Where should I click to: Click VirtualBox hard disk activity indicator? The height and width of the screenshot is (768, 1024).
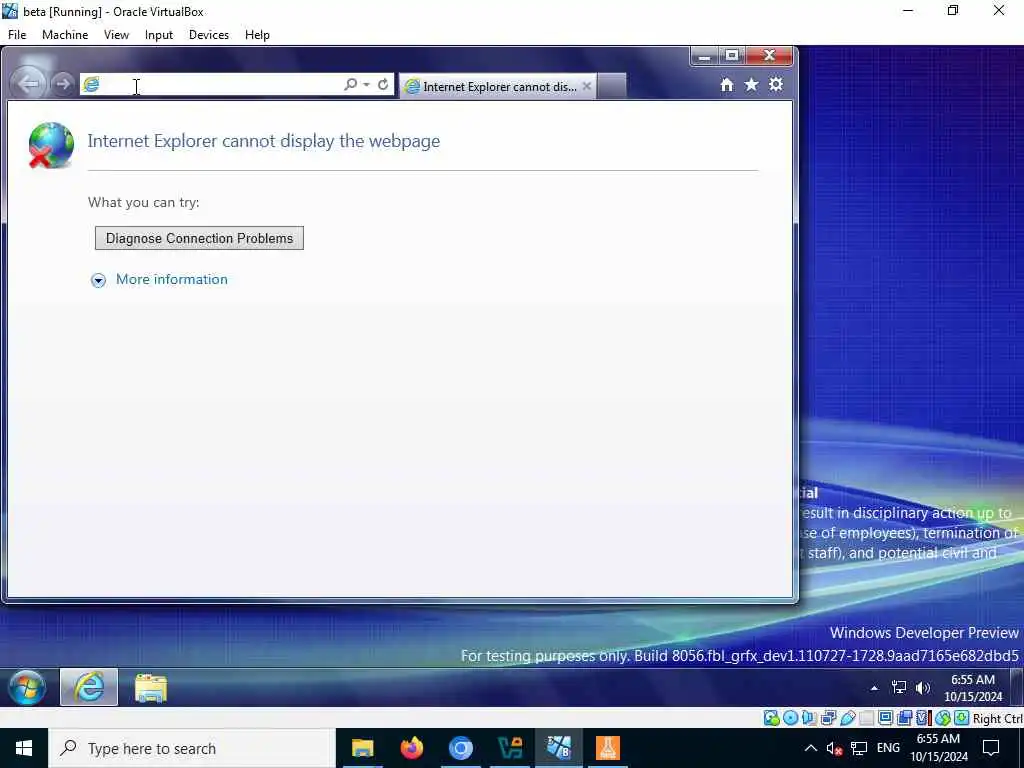tap(772, 718)
